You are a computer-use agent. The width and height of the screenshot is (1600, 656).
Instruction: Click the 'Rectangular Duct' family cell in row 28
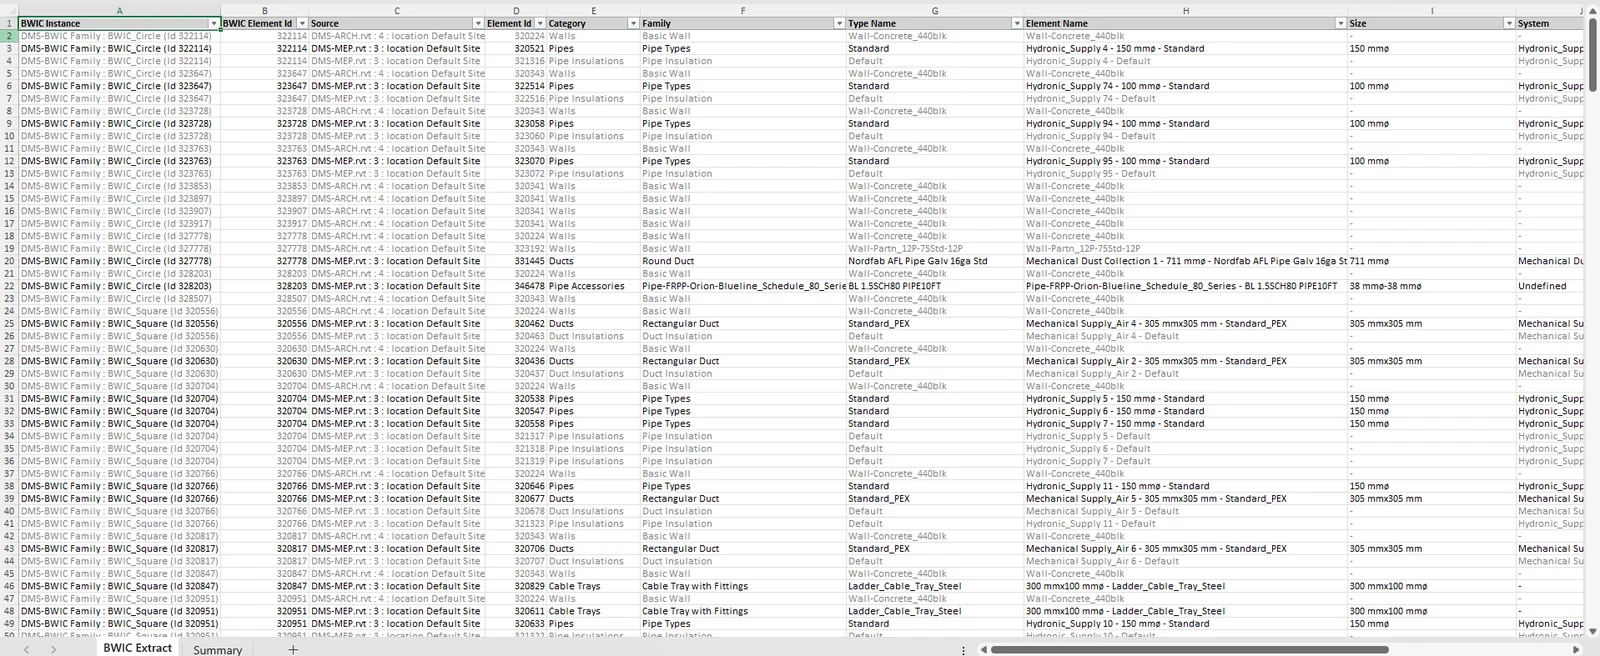743,361
